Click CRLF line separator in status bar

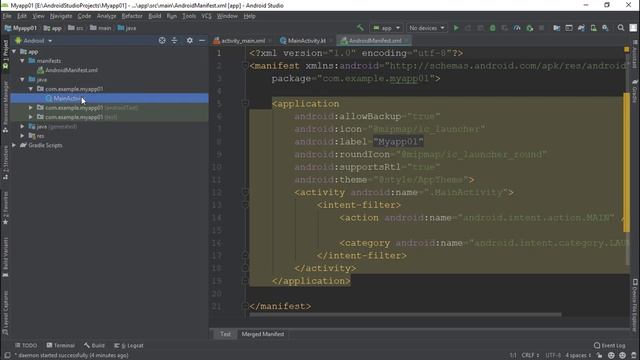click(x=530, y=356)
